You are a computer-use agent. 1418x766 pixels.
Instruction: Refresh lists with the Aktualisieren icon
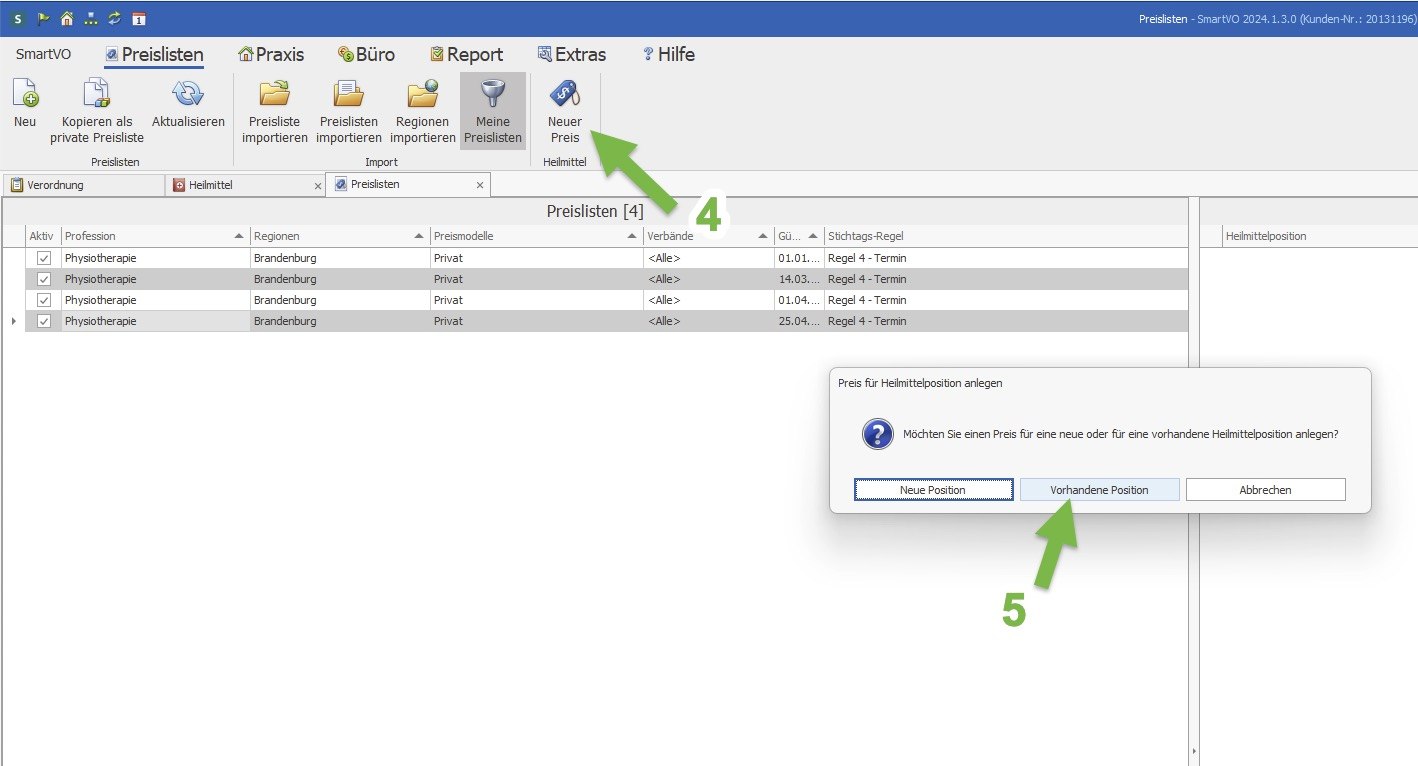[188, 95]
